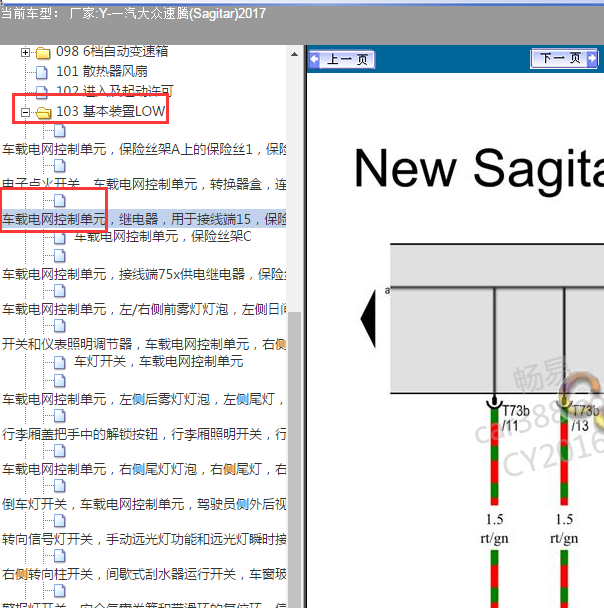Click the 当前车型 vehicle model header text
The height and width of the screenshot is (608, 604).
134,14
